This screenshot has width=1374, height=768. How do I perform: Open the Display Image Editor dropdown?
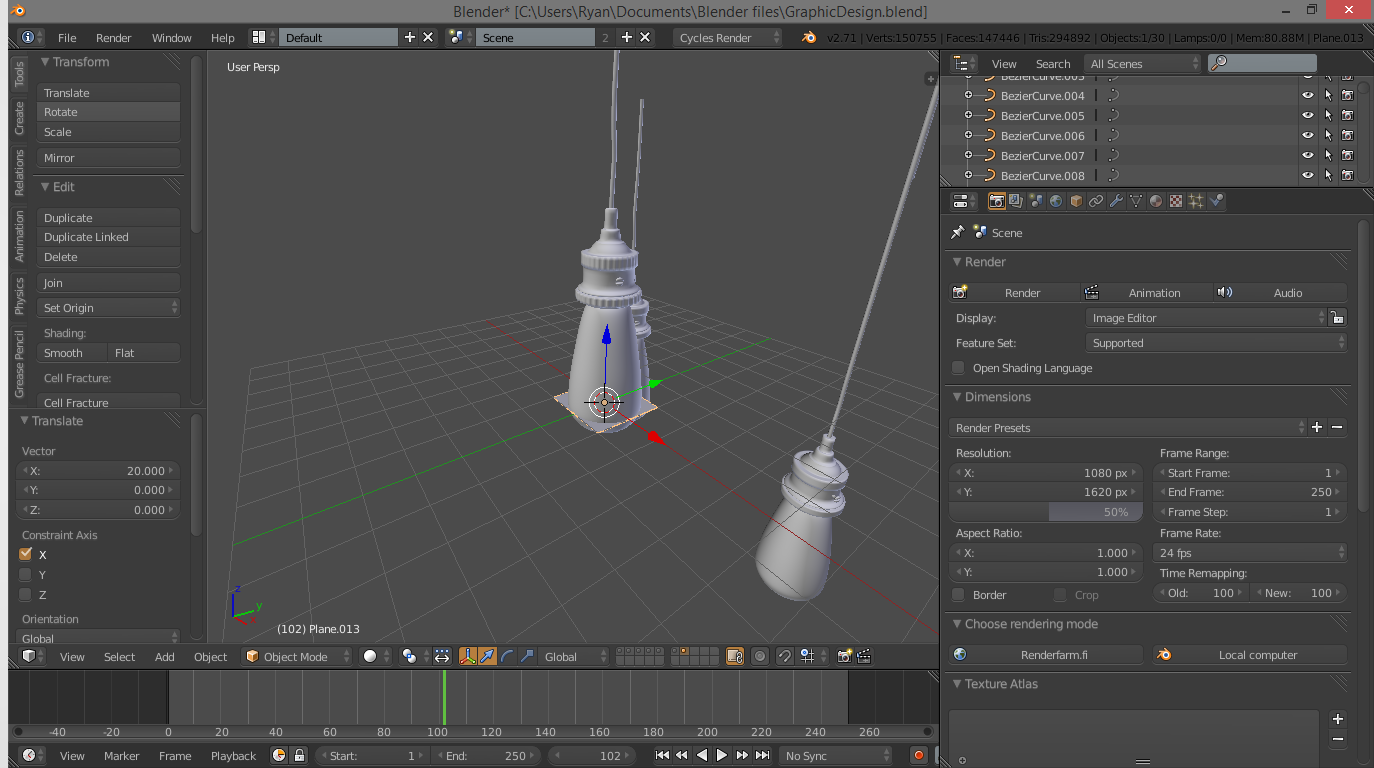[x=1206, y=318]
